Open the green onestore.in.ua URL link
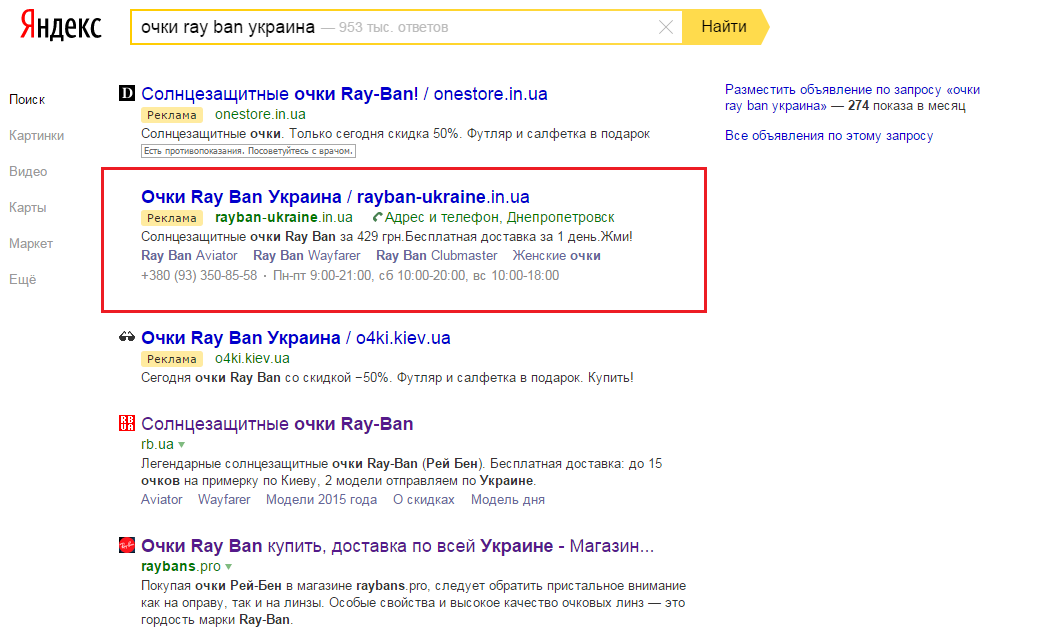 coord(260,114)
